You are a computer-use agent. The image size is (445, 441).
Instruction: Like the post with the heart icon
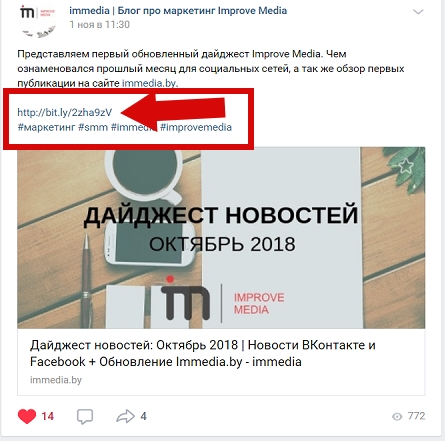coord(27,416)
